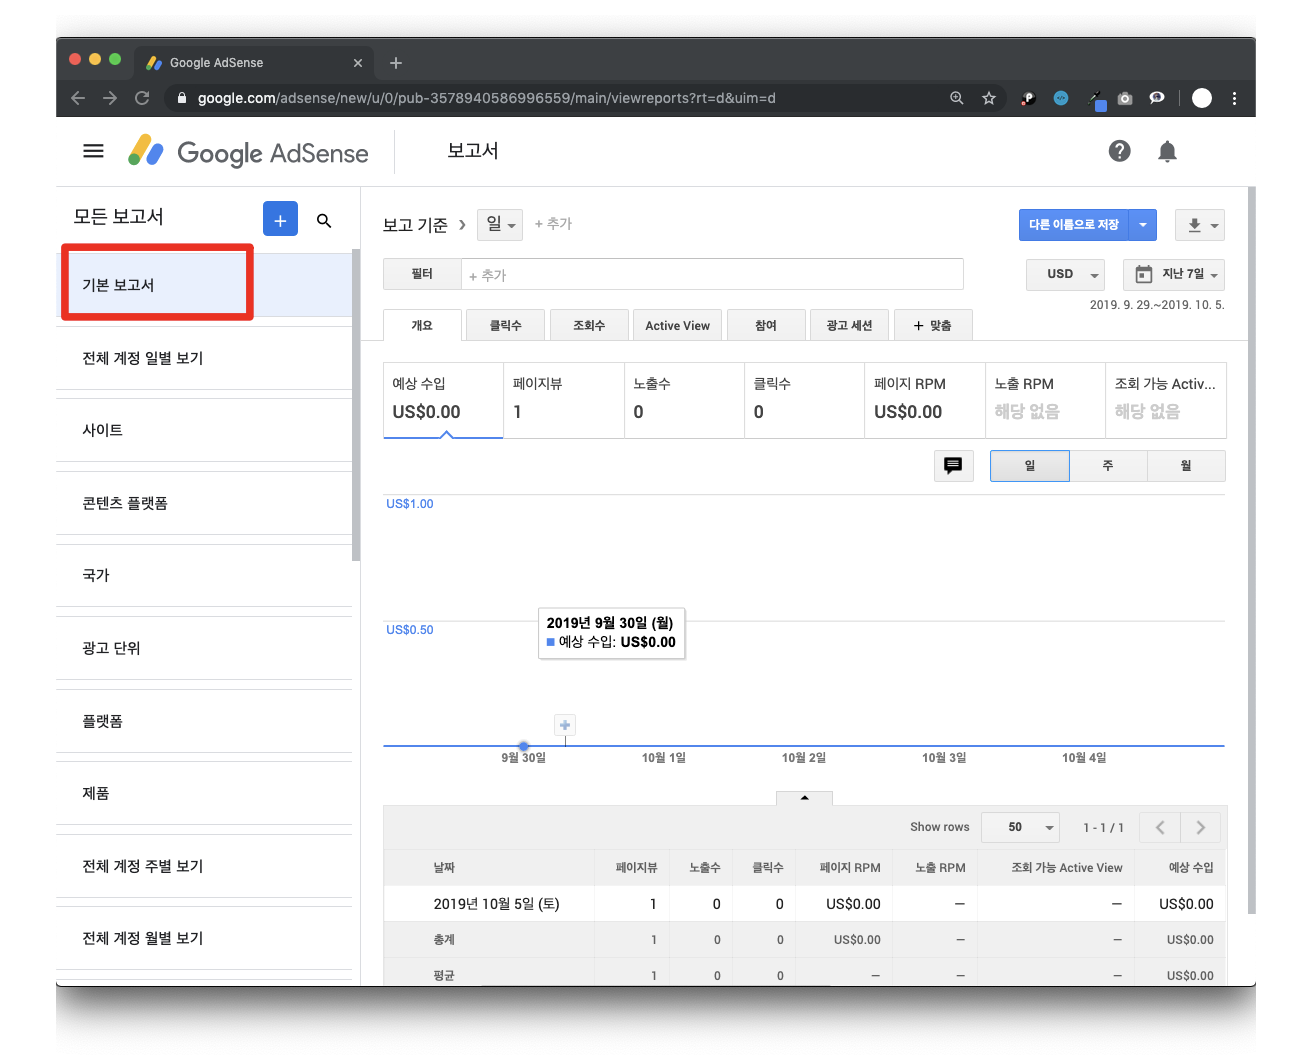Select the 참여 tab
1312x1060 pixels.
(766, 325)
